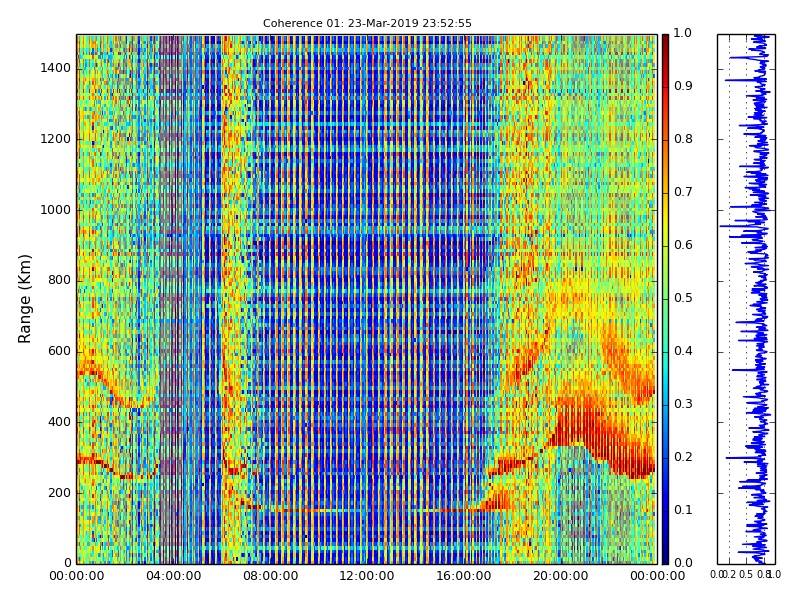Click the 08:00:00 time tick label

click(x=270, y=576)
